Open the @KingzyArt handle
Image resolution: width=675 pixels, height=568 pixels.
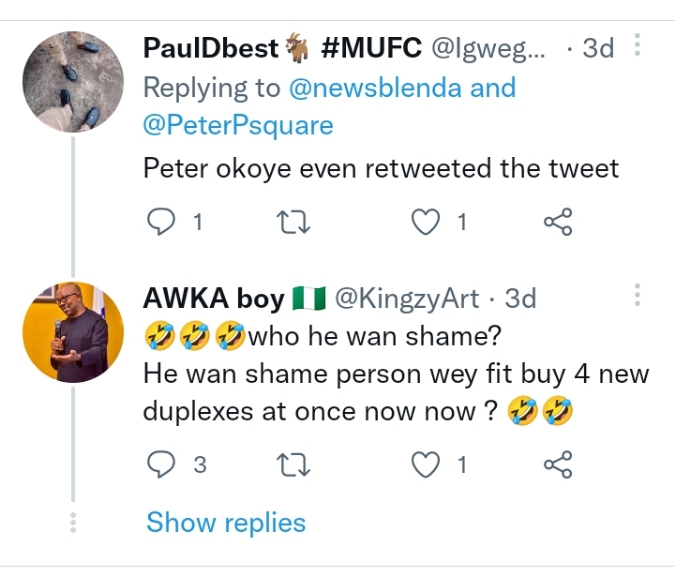(404, 298)
